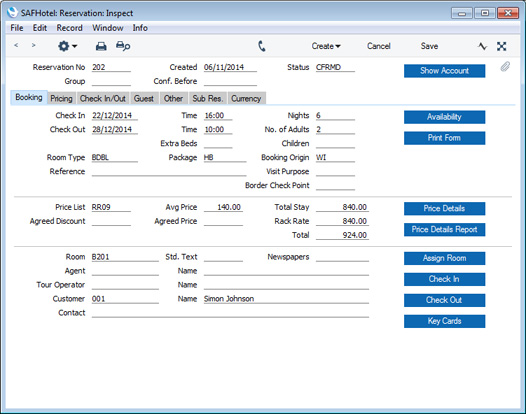Screen dimensions: 526x414
Task: Open the Record menu
Action: pyautogui.click(x=69, y=28)
